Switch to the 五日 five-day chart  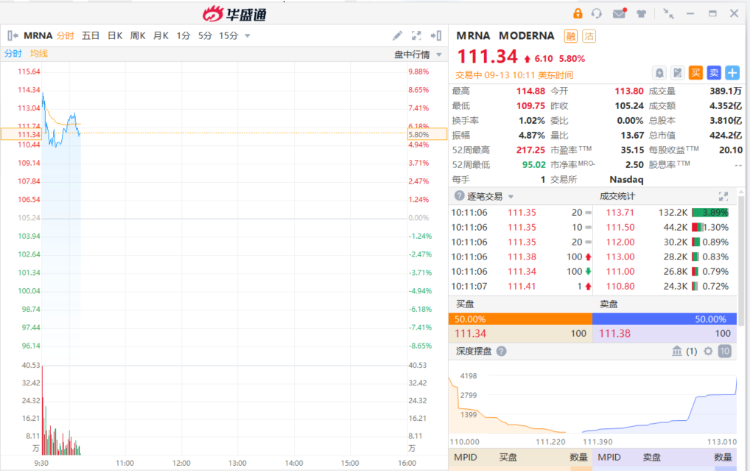90,35
